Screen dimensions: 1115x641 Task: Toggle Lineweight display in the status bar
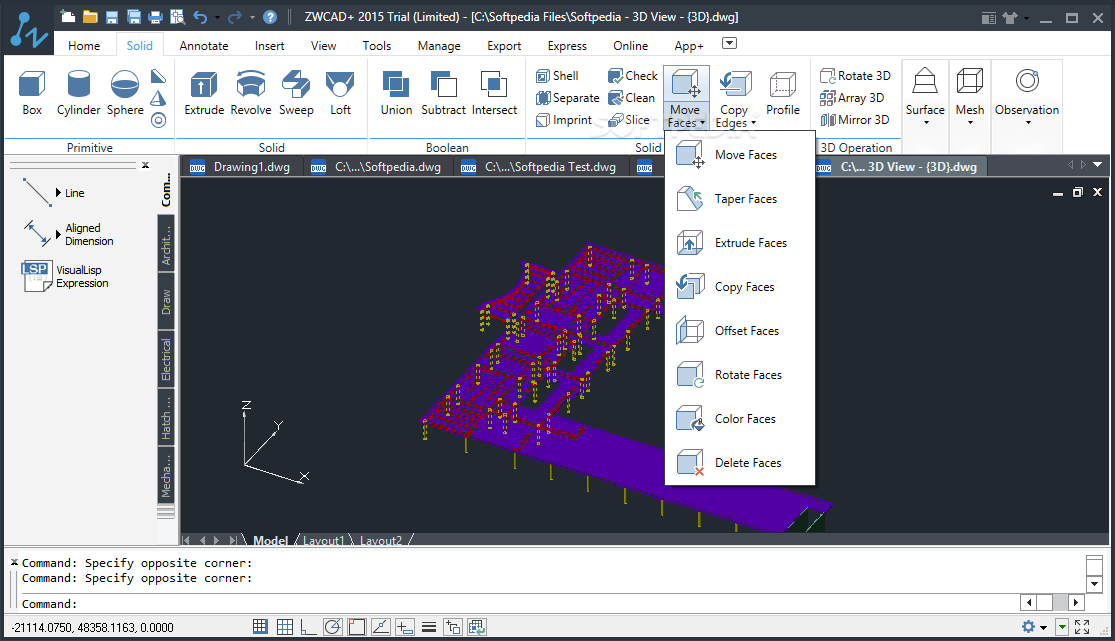[x=429, y=627]
